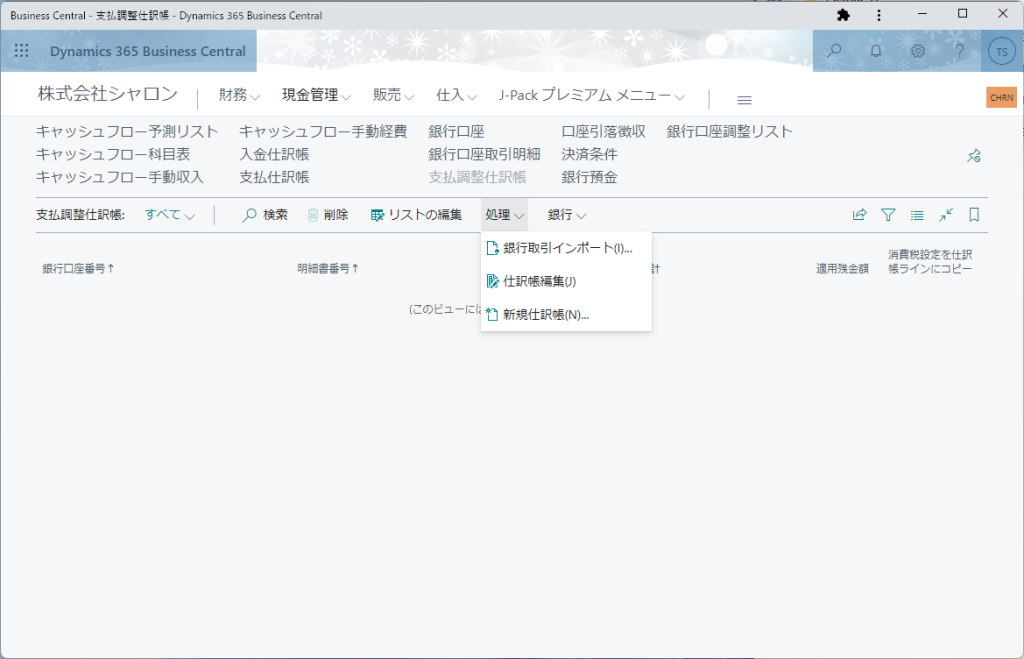1024x659 pixels.
Task: Click the collapse page arrows icon
Action: [946, 215]
